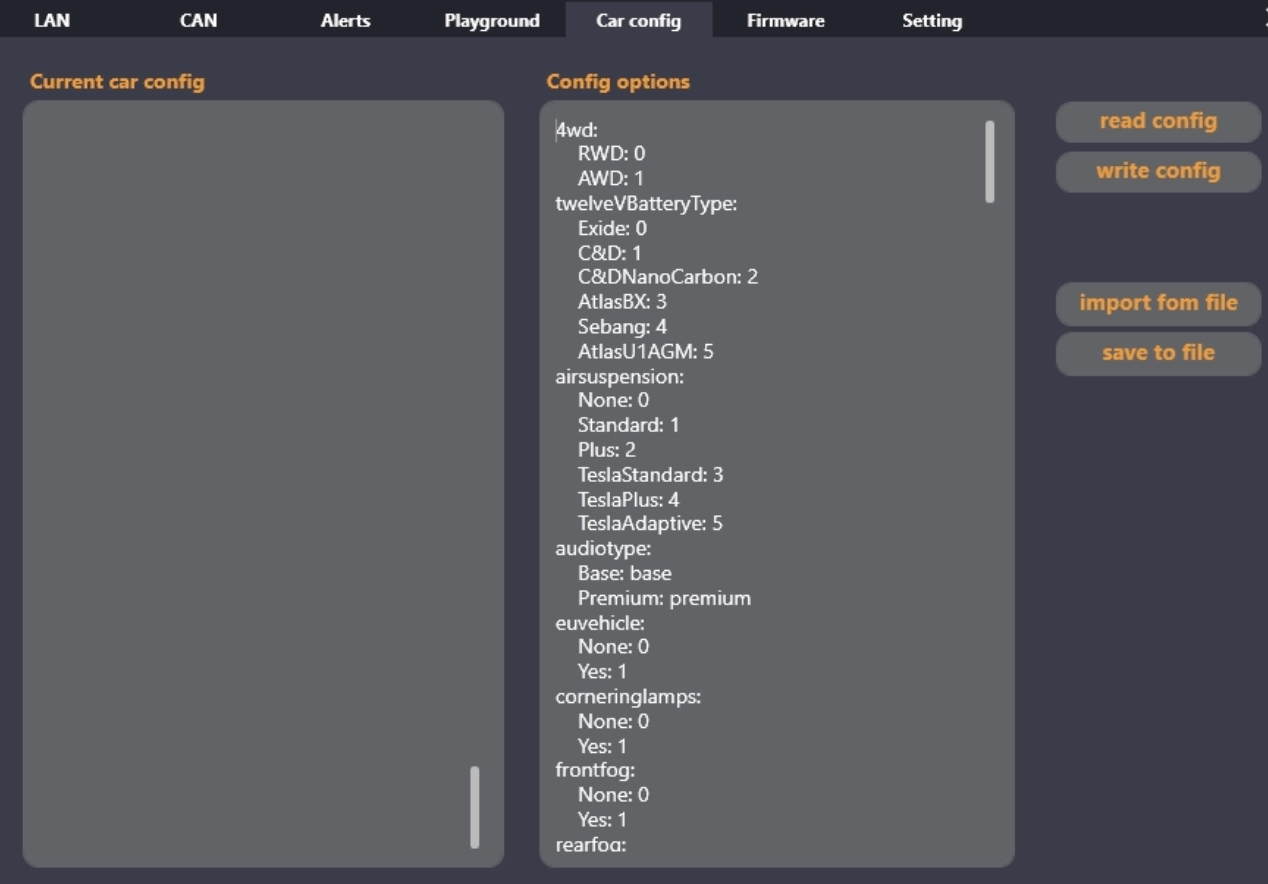1268x884 pixels.
Task: Click the Config options scrollbar thumb
Action: [989, 162]
